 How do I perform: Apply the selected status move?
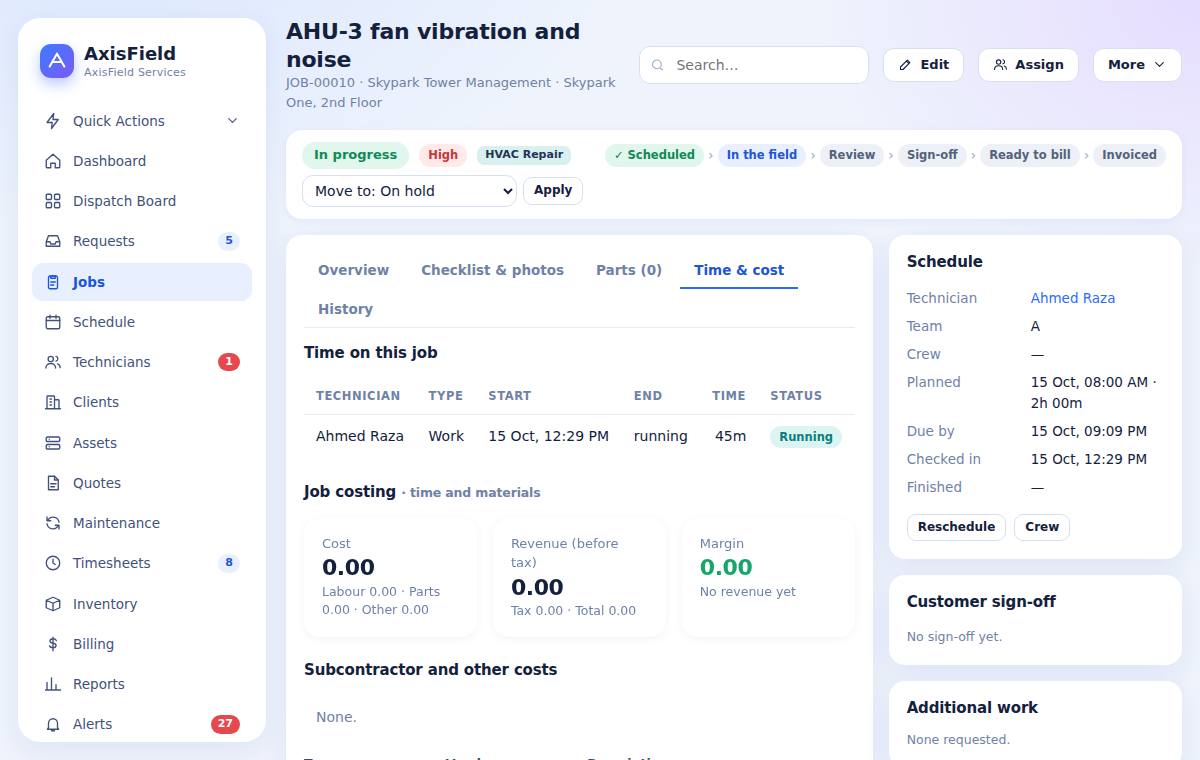(553, 190)
